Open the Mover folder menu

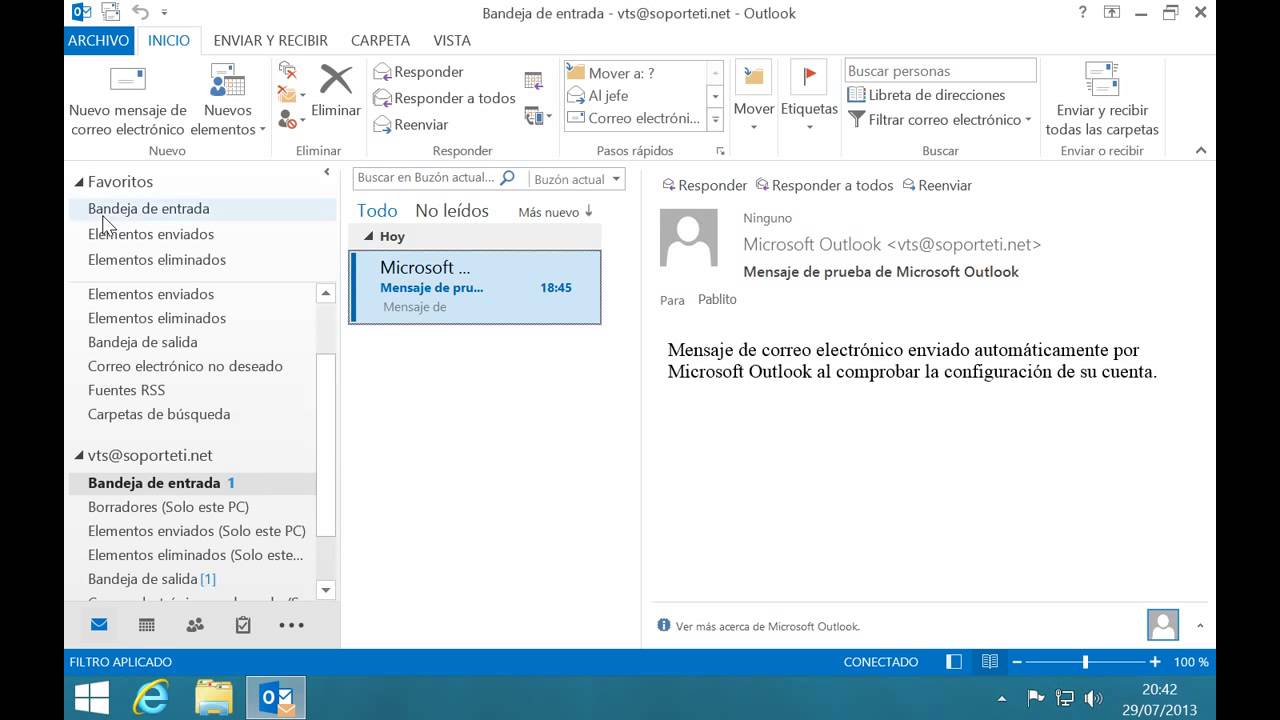(x=754, y=97)
